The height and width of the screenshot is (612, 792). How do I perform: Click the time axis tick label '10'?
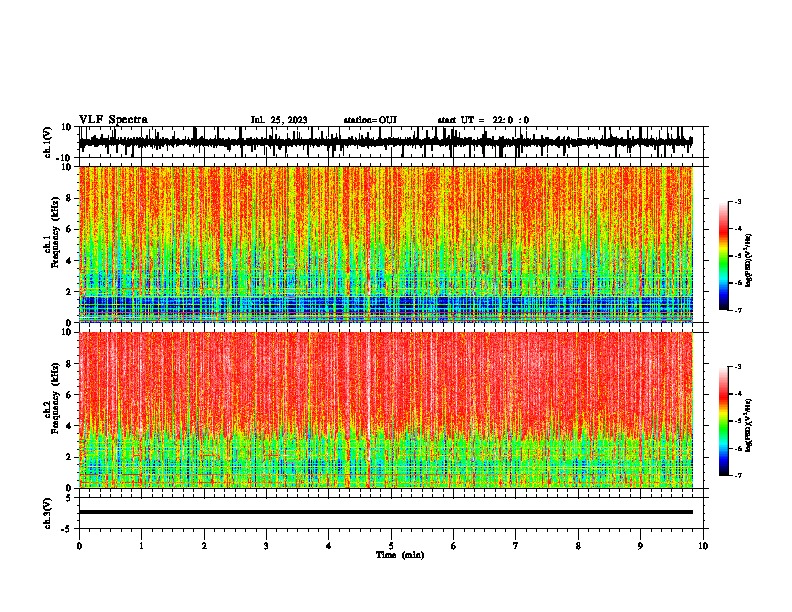(703, 546)
